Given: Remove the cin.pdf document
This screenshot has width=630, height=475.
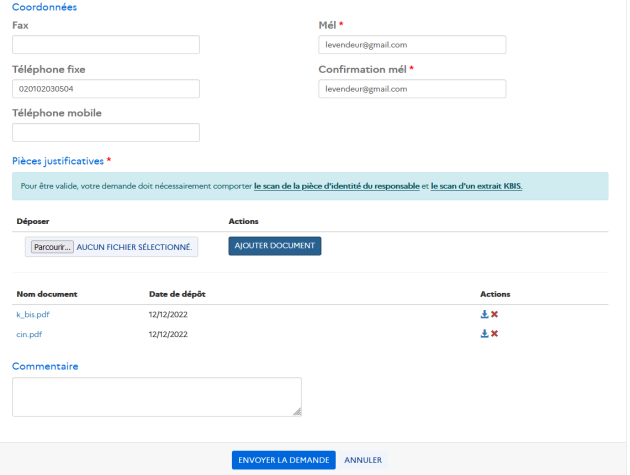Looking at the screenshot, I should [494, 333].
